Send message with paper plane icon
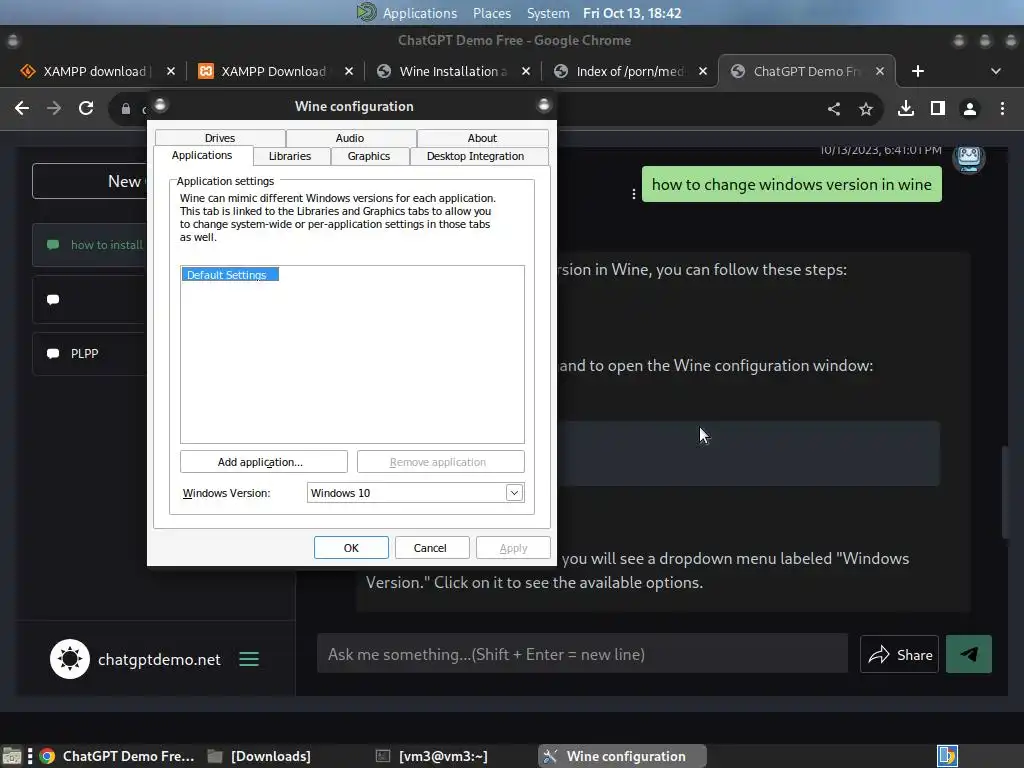The height and width of the screenshot is (768, 1024). pos(968,654)
